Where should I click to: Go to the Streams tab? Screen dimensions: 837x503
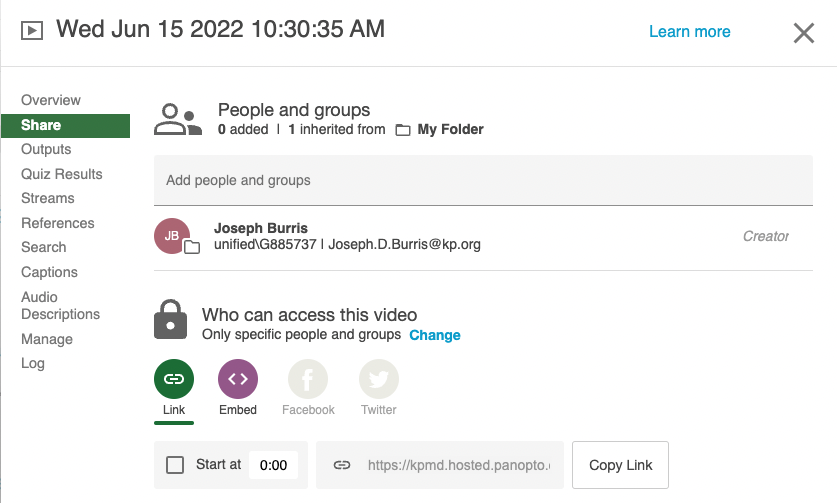pos(48,198)
